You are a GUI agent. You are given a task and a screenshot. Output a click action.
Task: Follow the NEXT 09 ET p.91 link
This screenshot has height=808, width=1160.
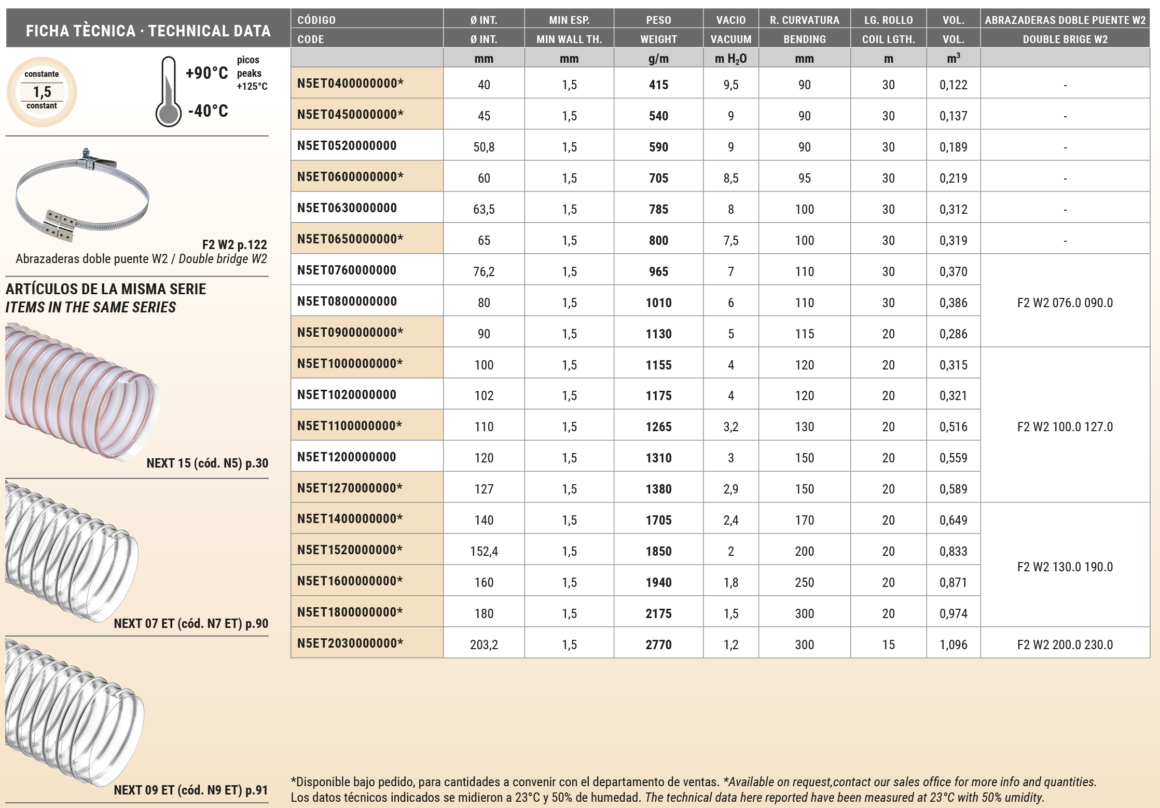(x=191, y=790)
